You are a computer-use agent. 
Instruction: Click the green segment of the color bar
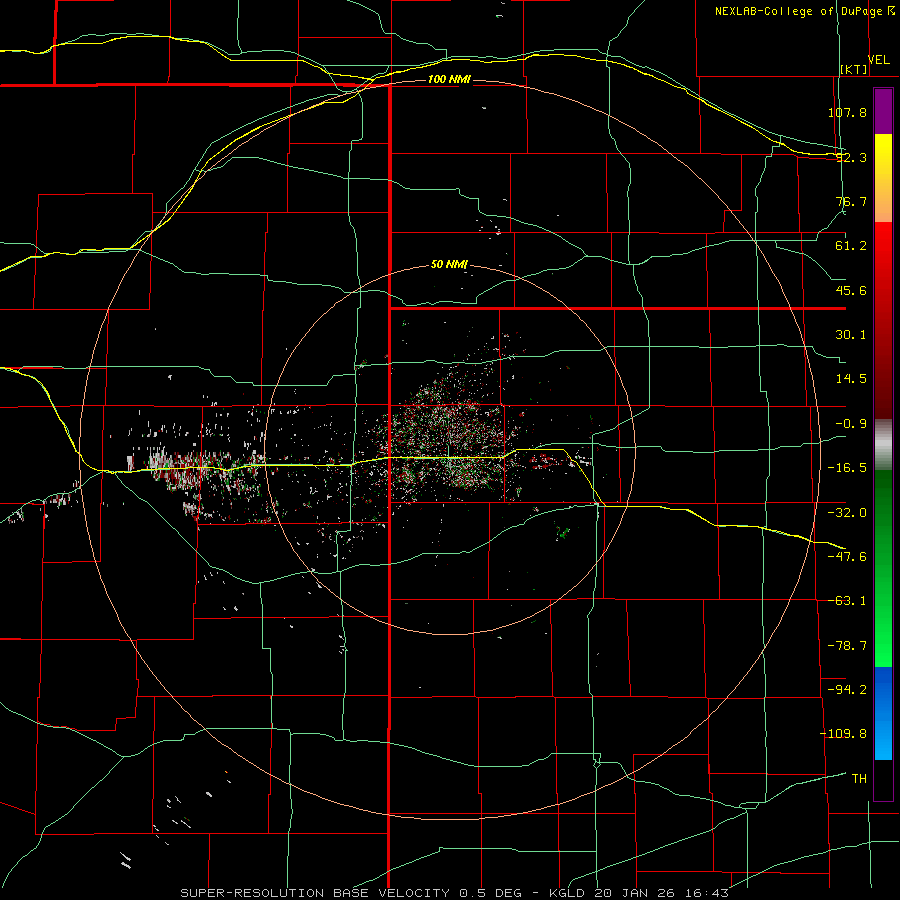(883, 568)
